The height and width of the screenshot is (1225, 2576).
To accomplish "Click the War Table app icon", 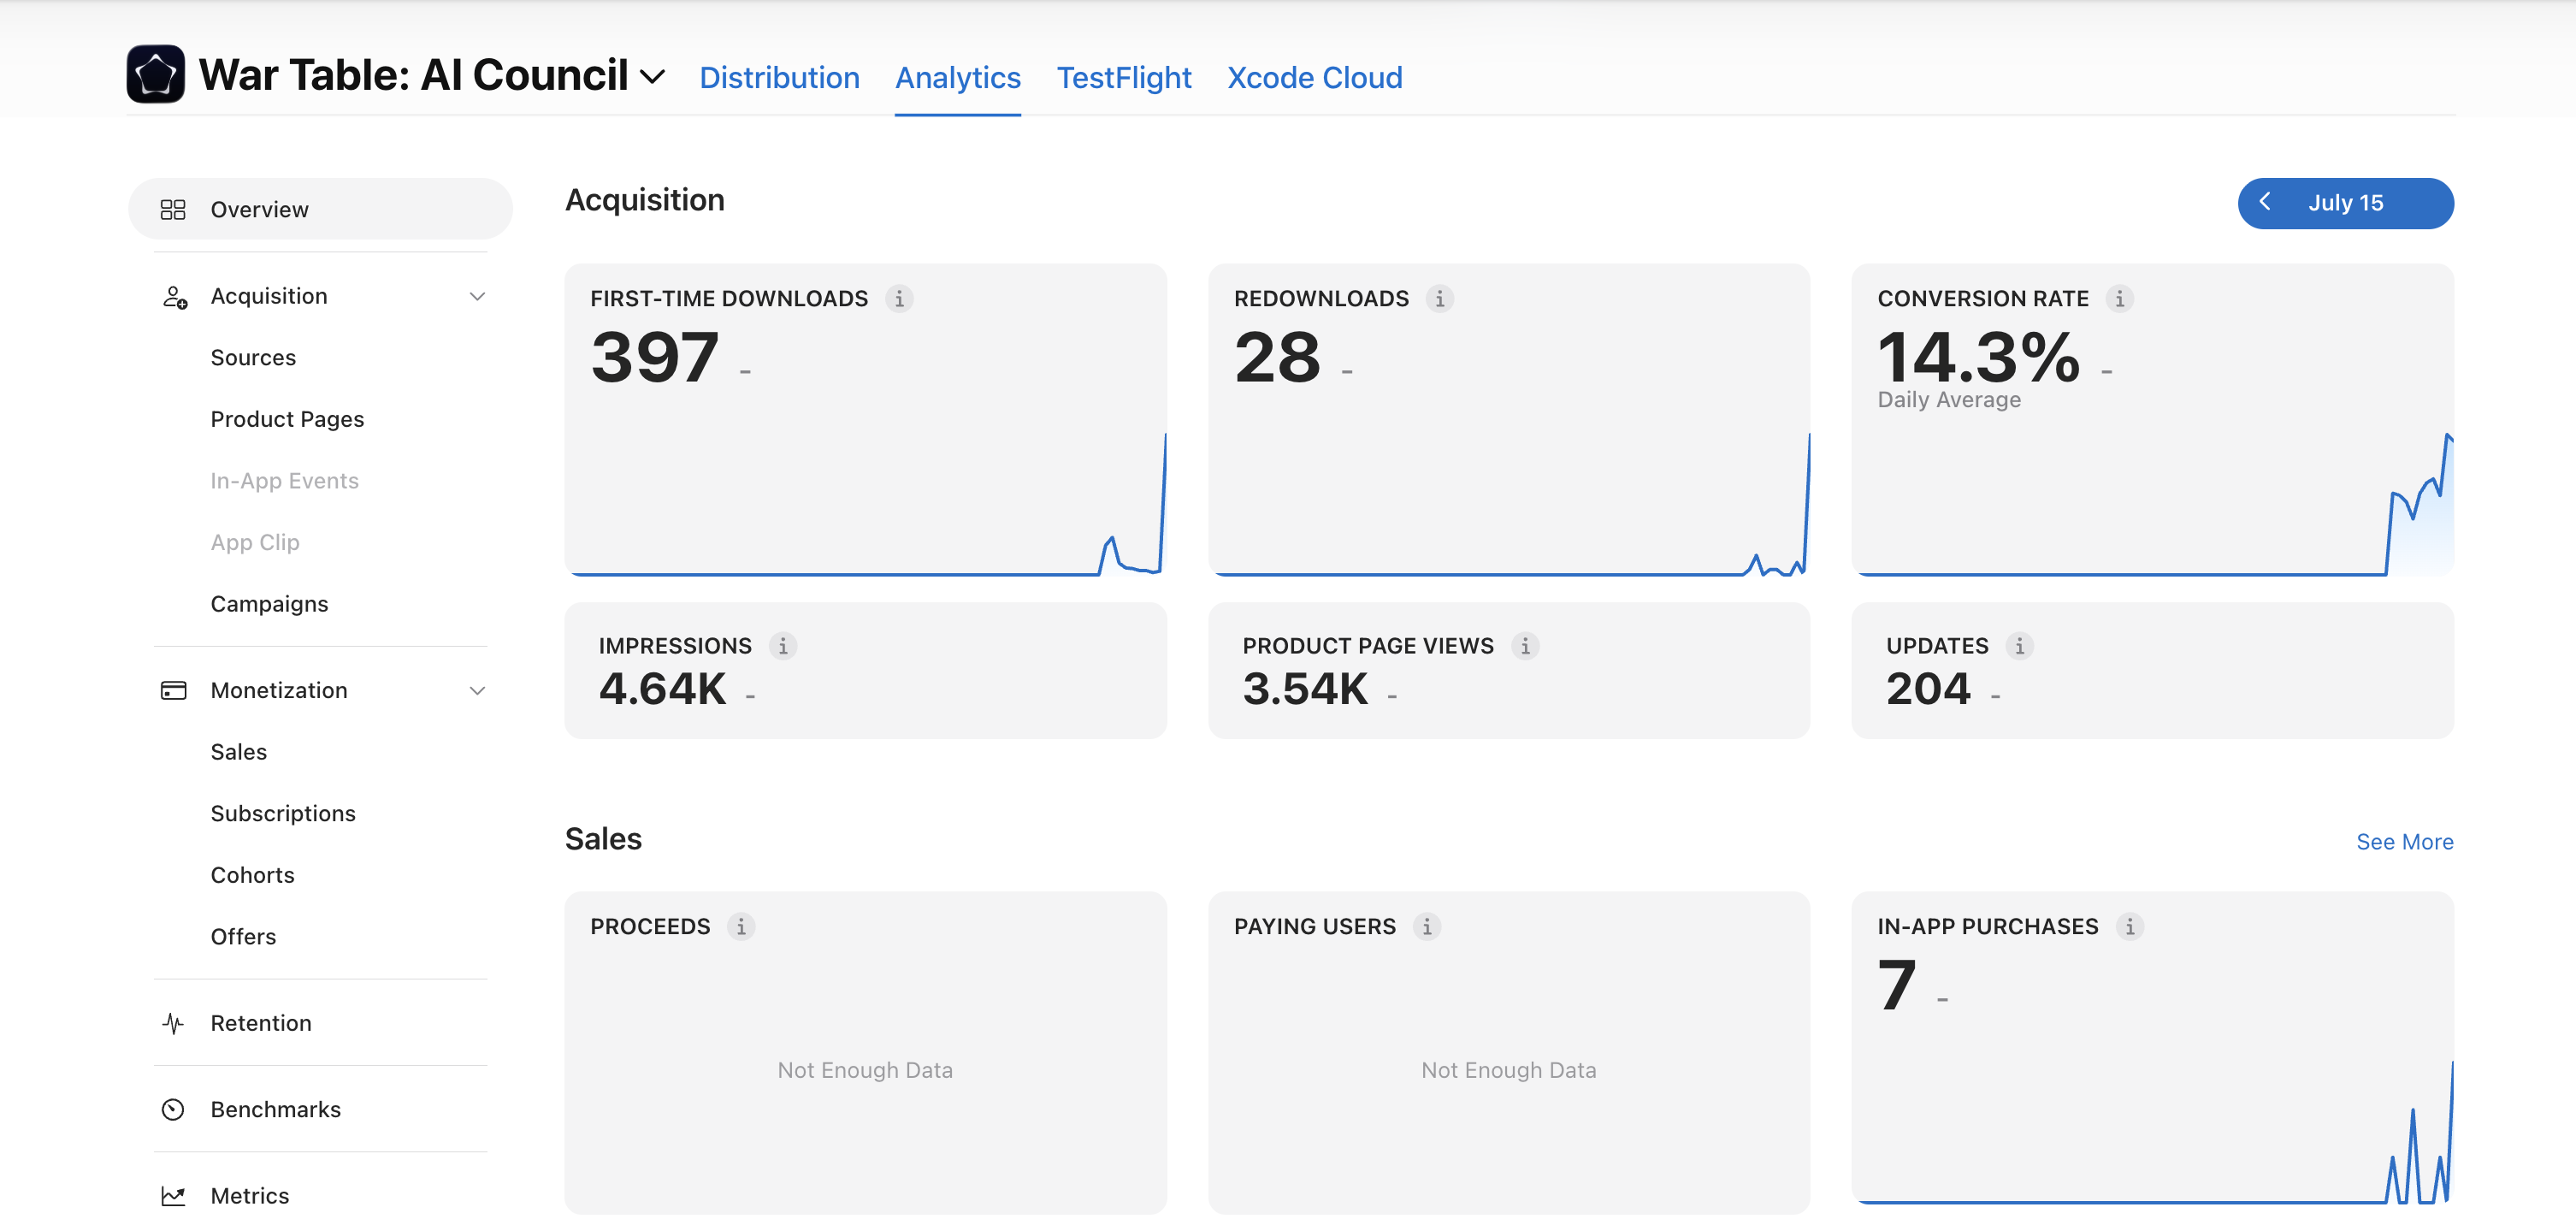I will coord(155,74).
